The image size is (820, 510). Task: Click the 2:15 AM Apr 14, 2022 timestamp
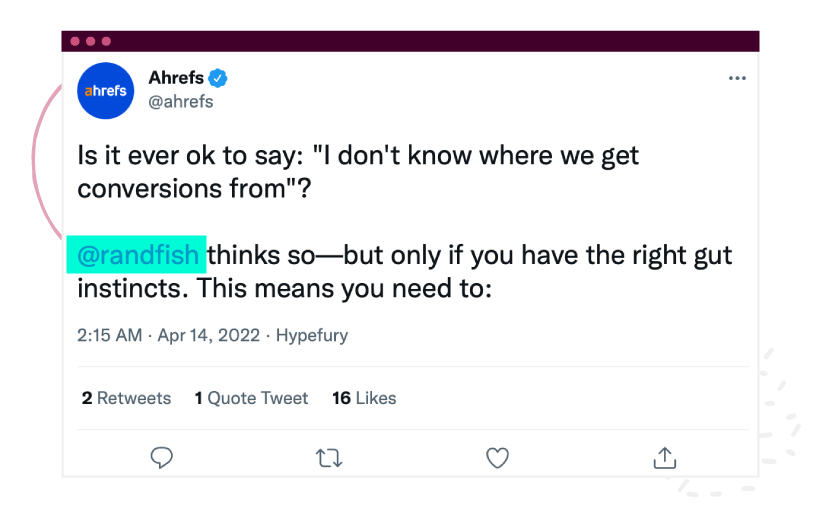click(170, 336)
